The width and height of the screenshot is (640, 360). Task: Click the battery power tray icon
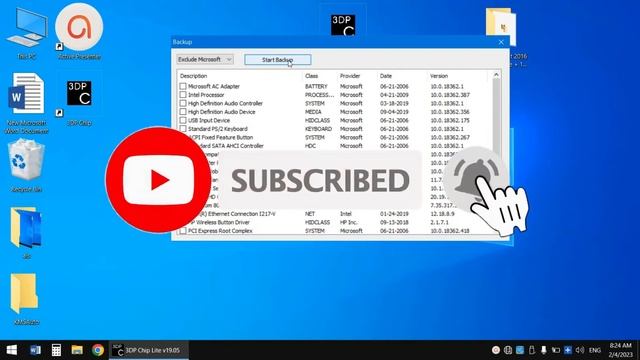[x=556, y=350]
